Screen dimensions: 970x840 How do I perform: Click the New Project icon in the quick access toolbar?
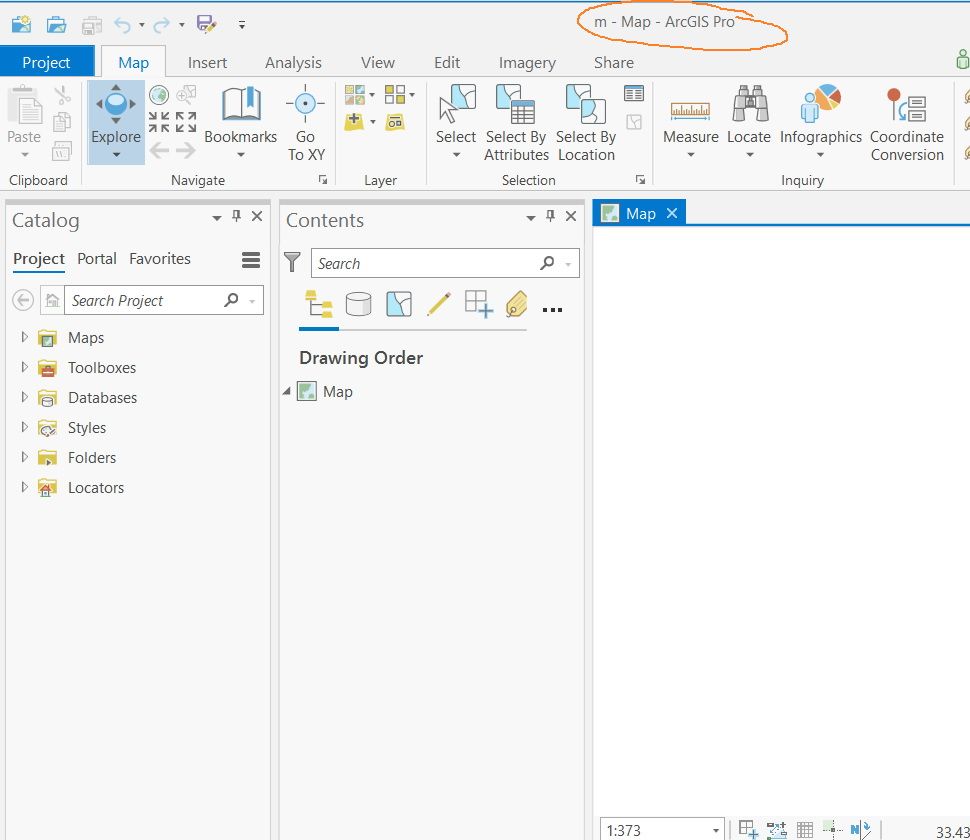pyautogui.click(x=21, y=24)
